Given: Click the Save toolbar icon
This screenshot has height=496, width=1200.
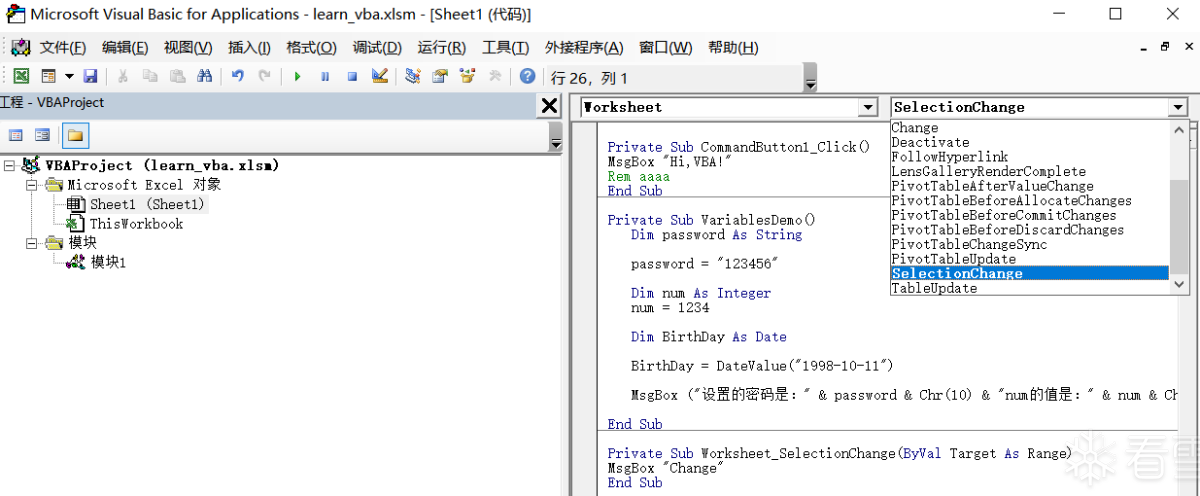Looking at the screenshot, I should pos(90,77).
